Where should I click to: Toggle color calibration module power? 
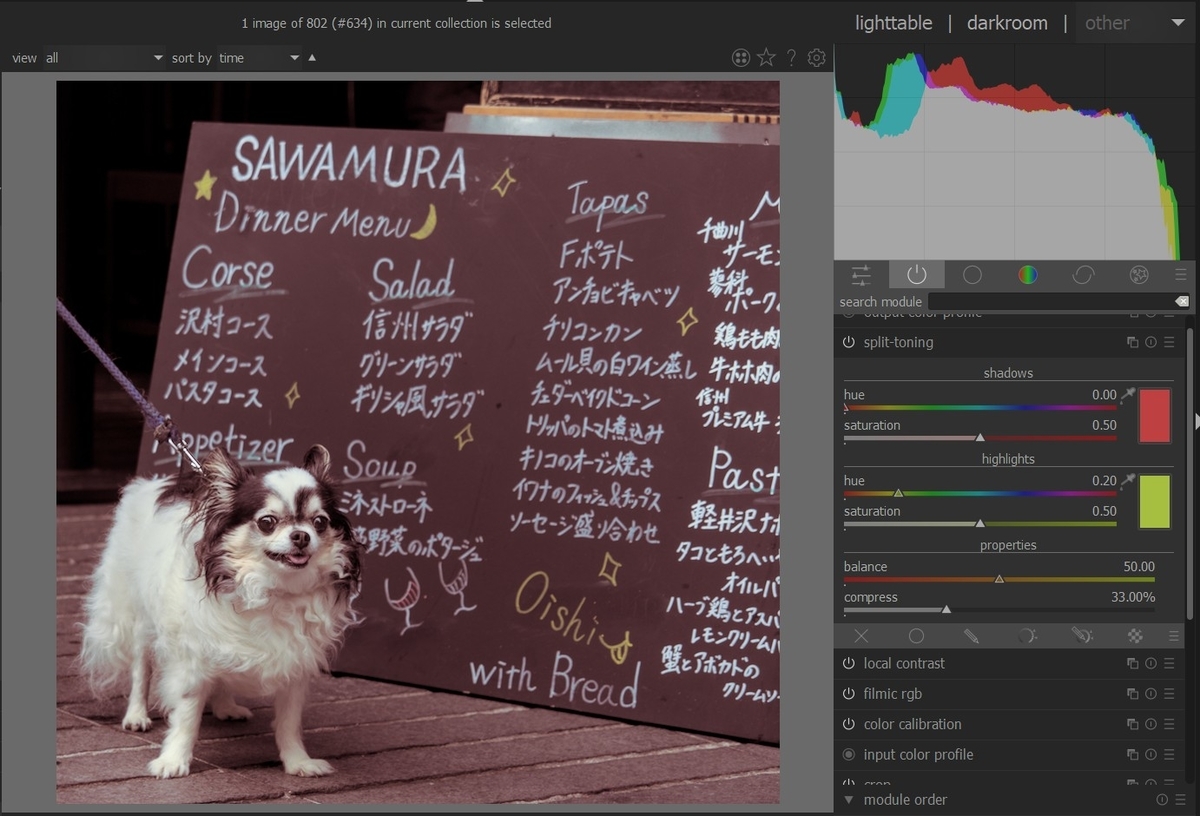point(849,724)
